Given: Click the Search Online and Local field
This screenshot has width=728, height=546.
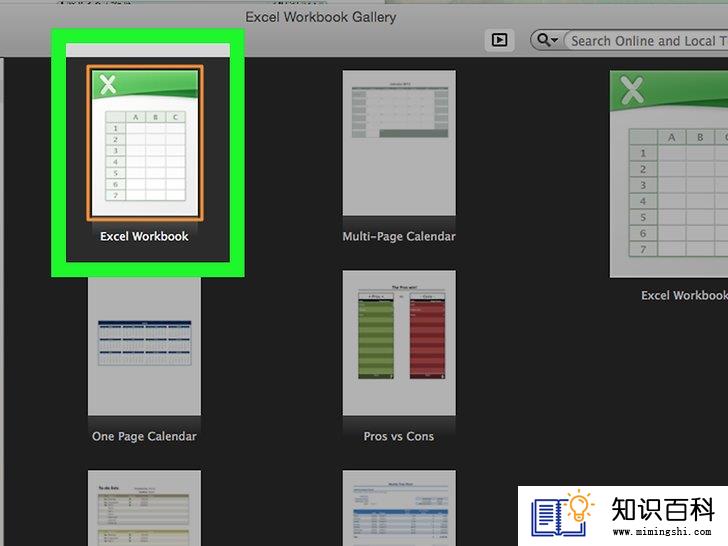Looking at the screenshot, I should point(646,41).
